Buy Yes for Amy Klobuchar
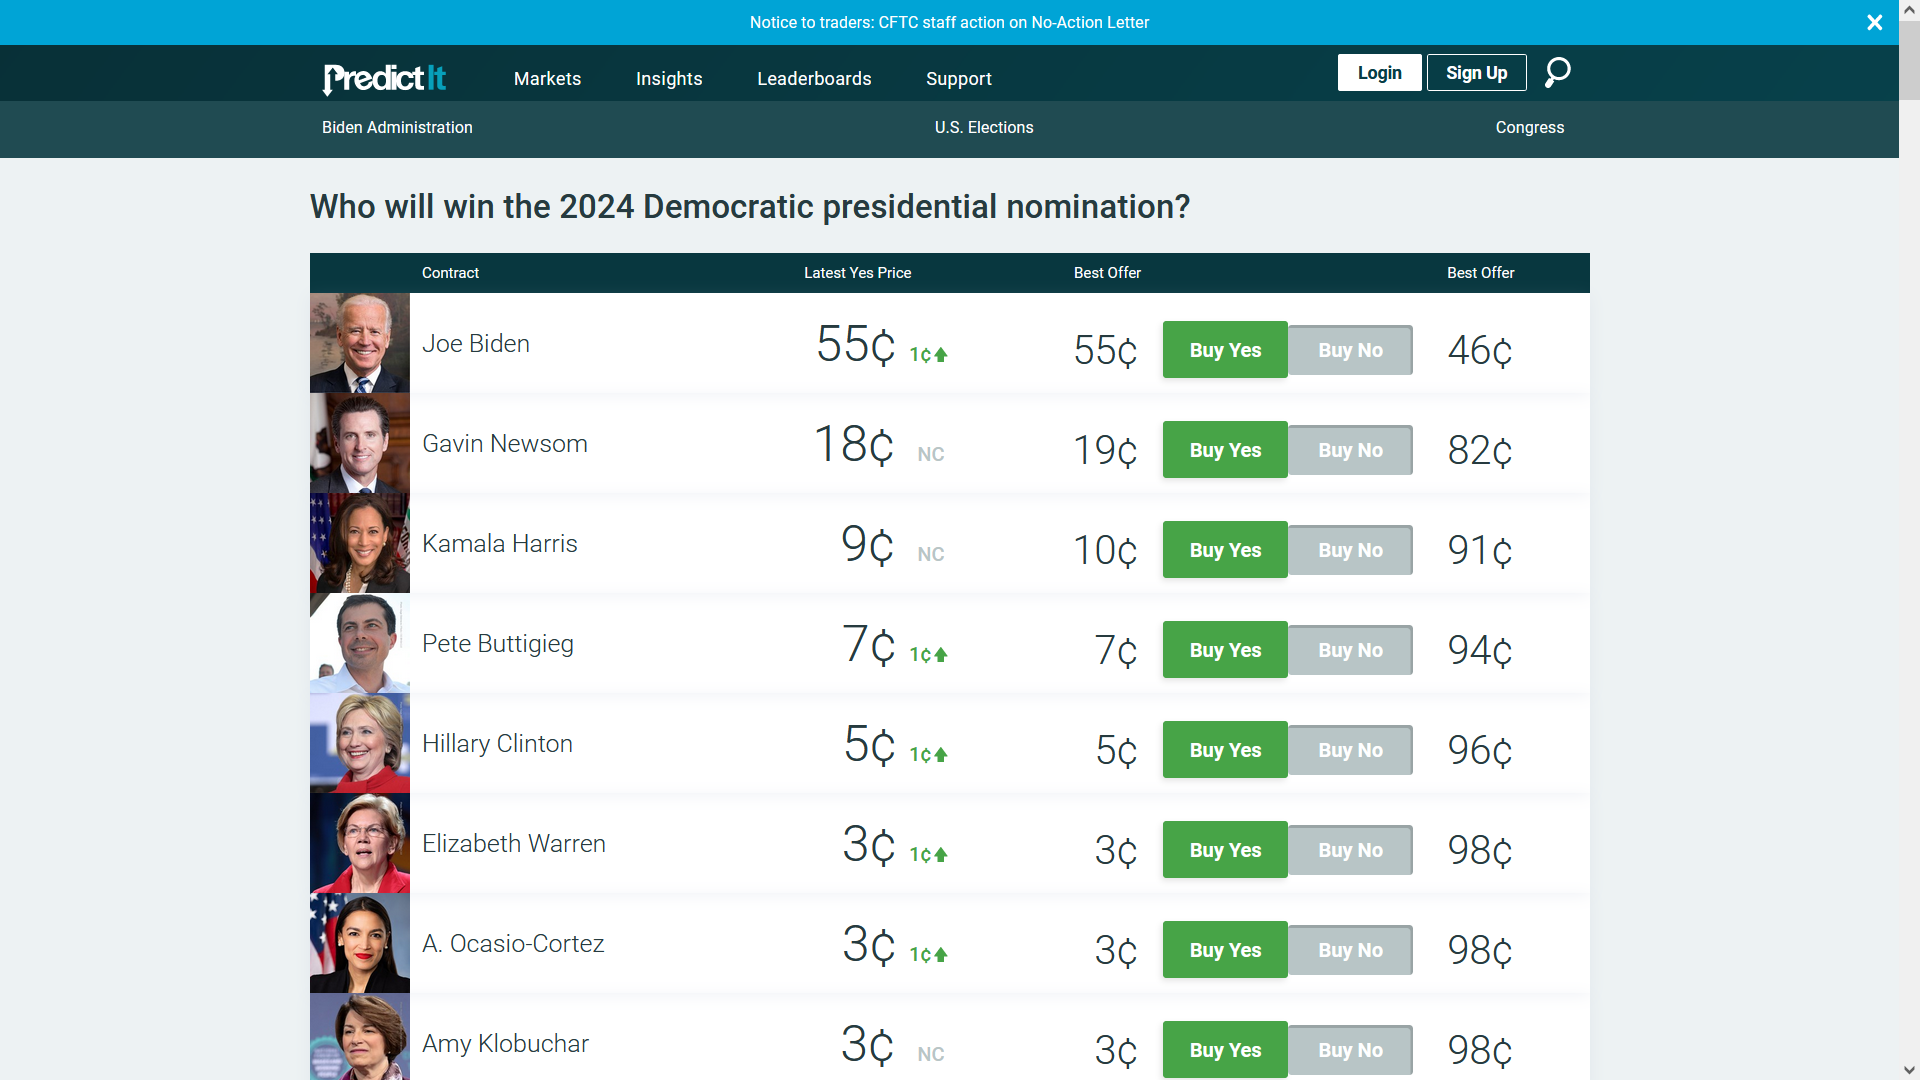1920x1080 pixels. coord(1225,1050)
